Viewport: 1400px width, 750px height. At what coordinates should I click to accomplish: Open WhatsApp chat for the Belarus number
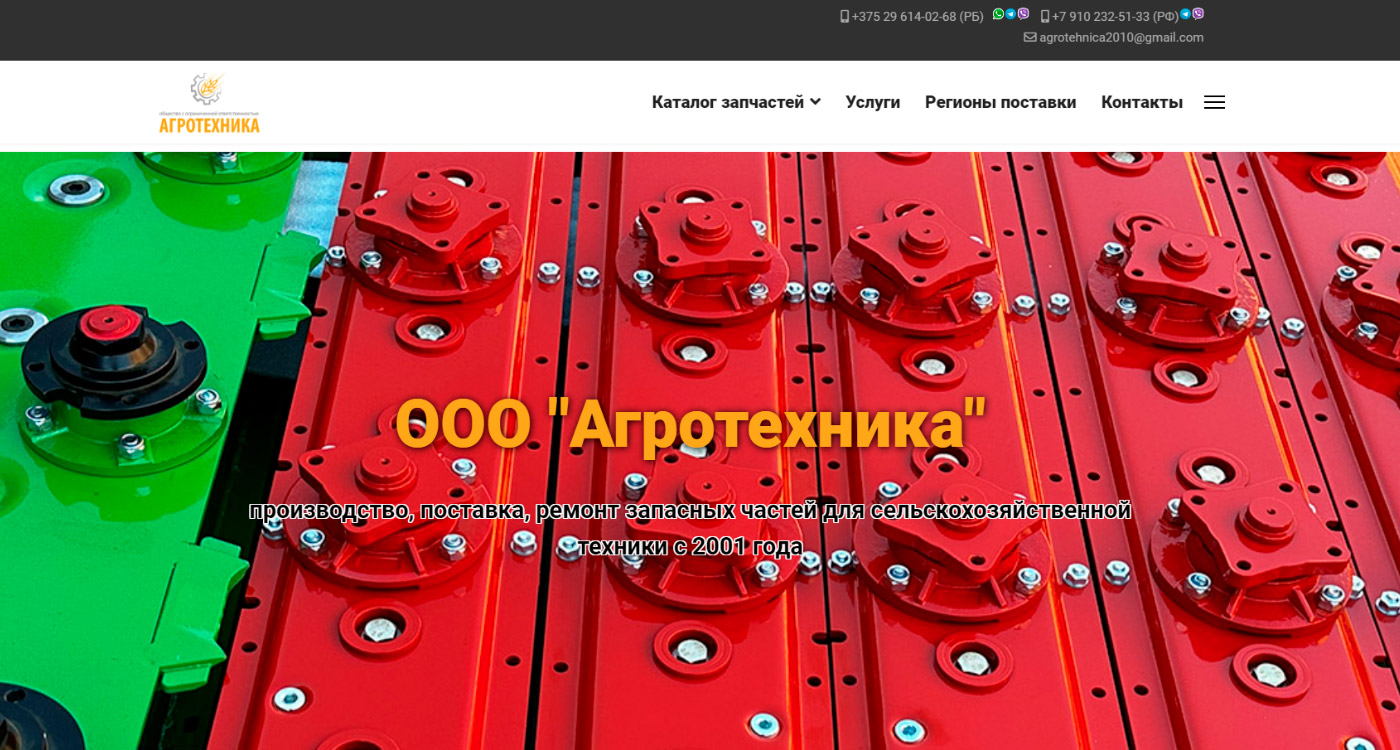(x=998, y=14)
